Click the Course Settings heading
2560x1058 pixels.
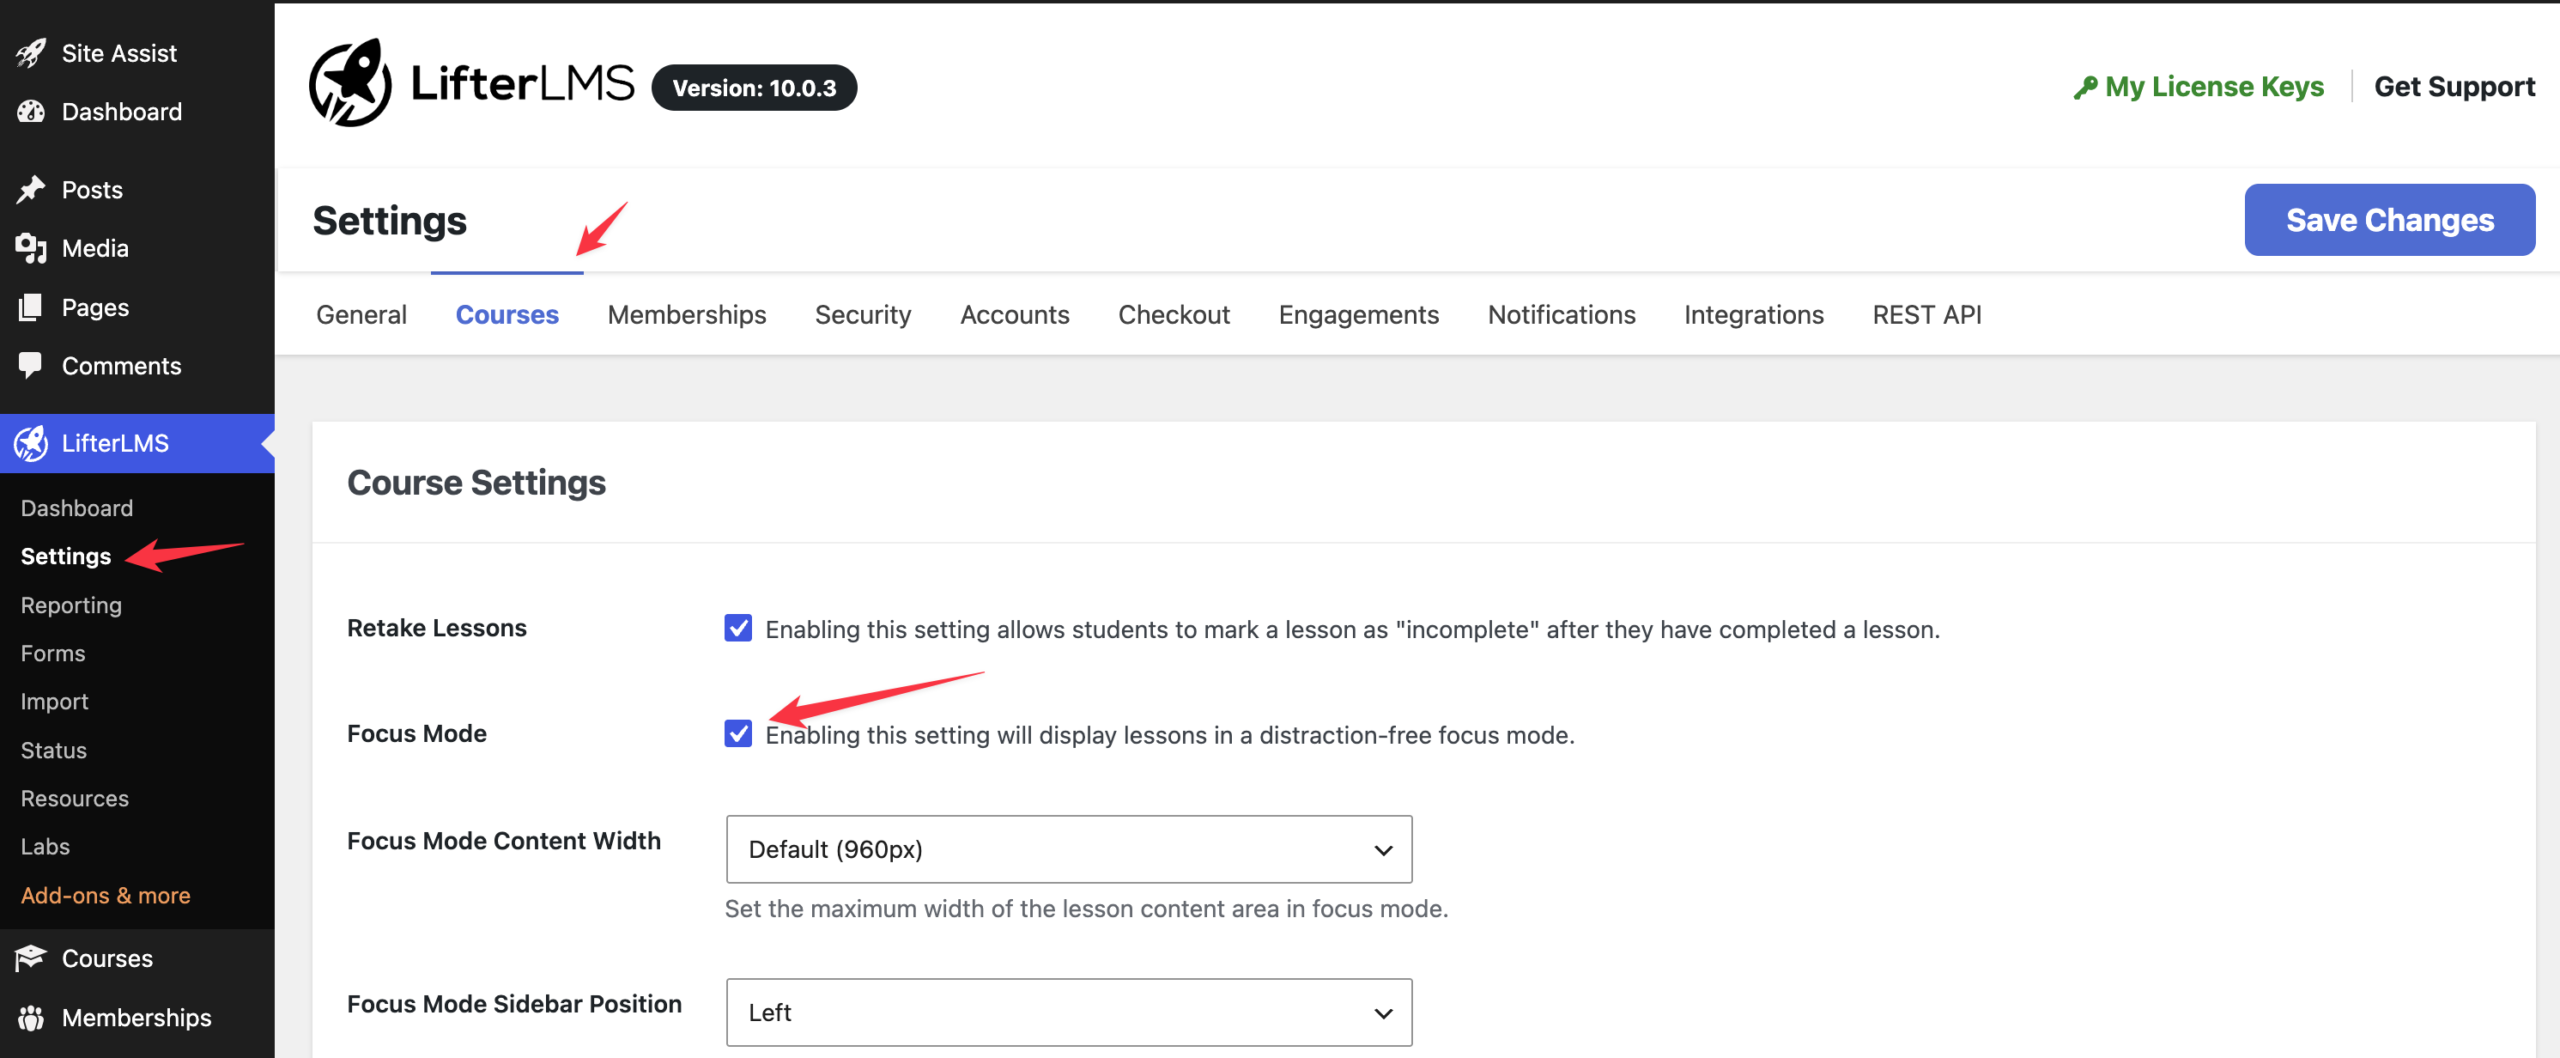pos(476,483)
